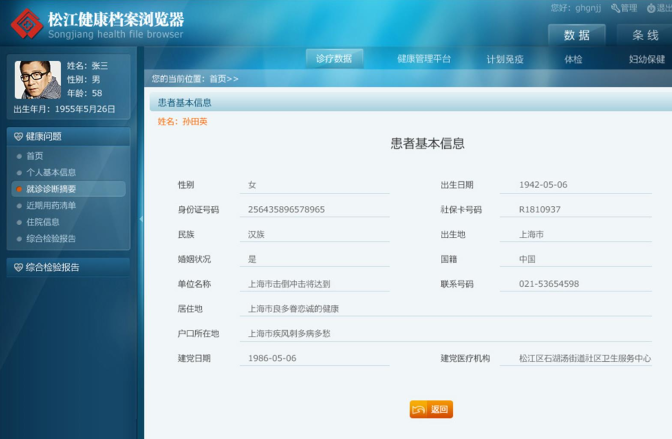672x439 pixels.
Task: Click the 数据 top-level tab
Action: pyautogui.click(x=577, y=35)
